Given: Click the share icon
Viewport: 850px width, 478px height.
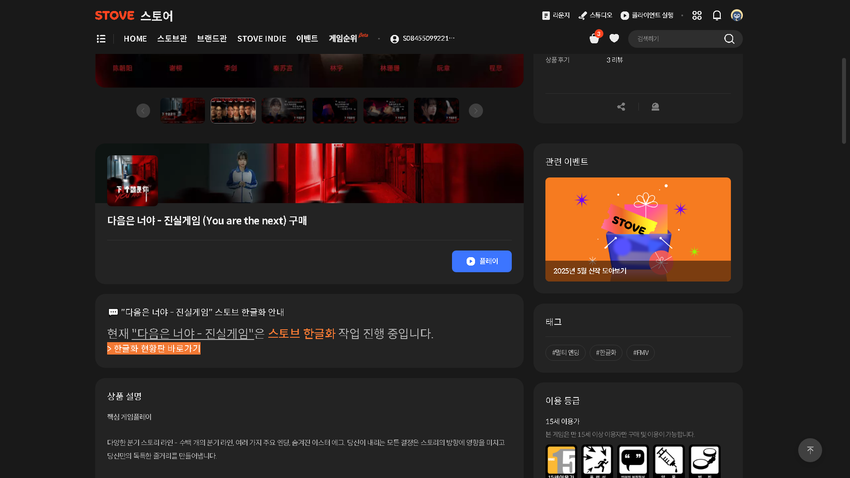Looking at the screenshot, I should coord(621,107).
